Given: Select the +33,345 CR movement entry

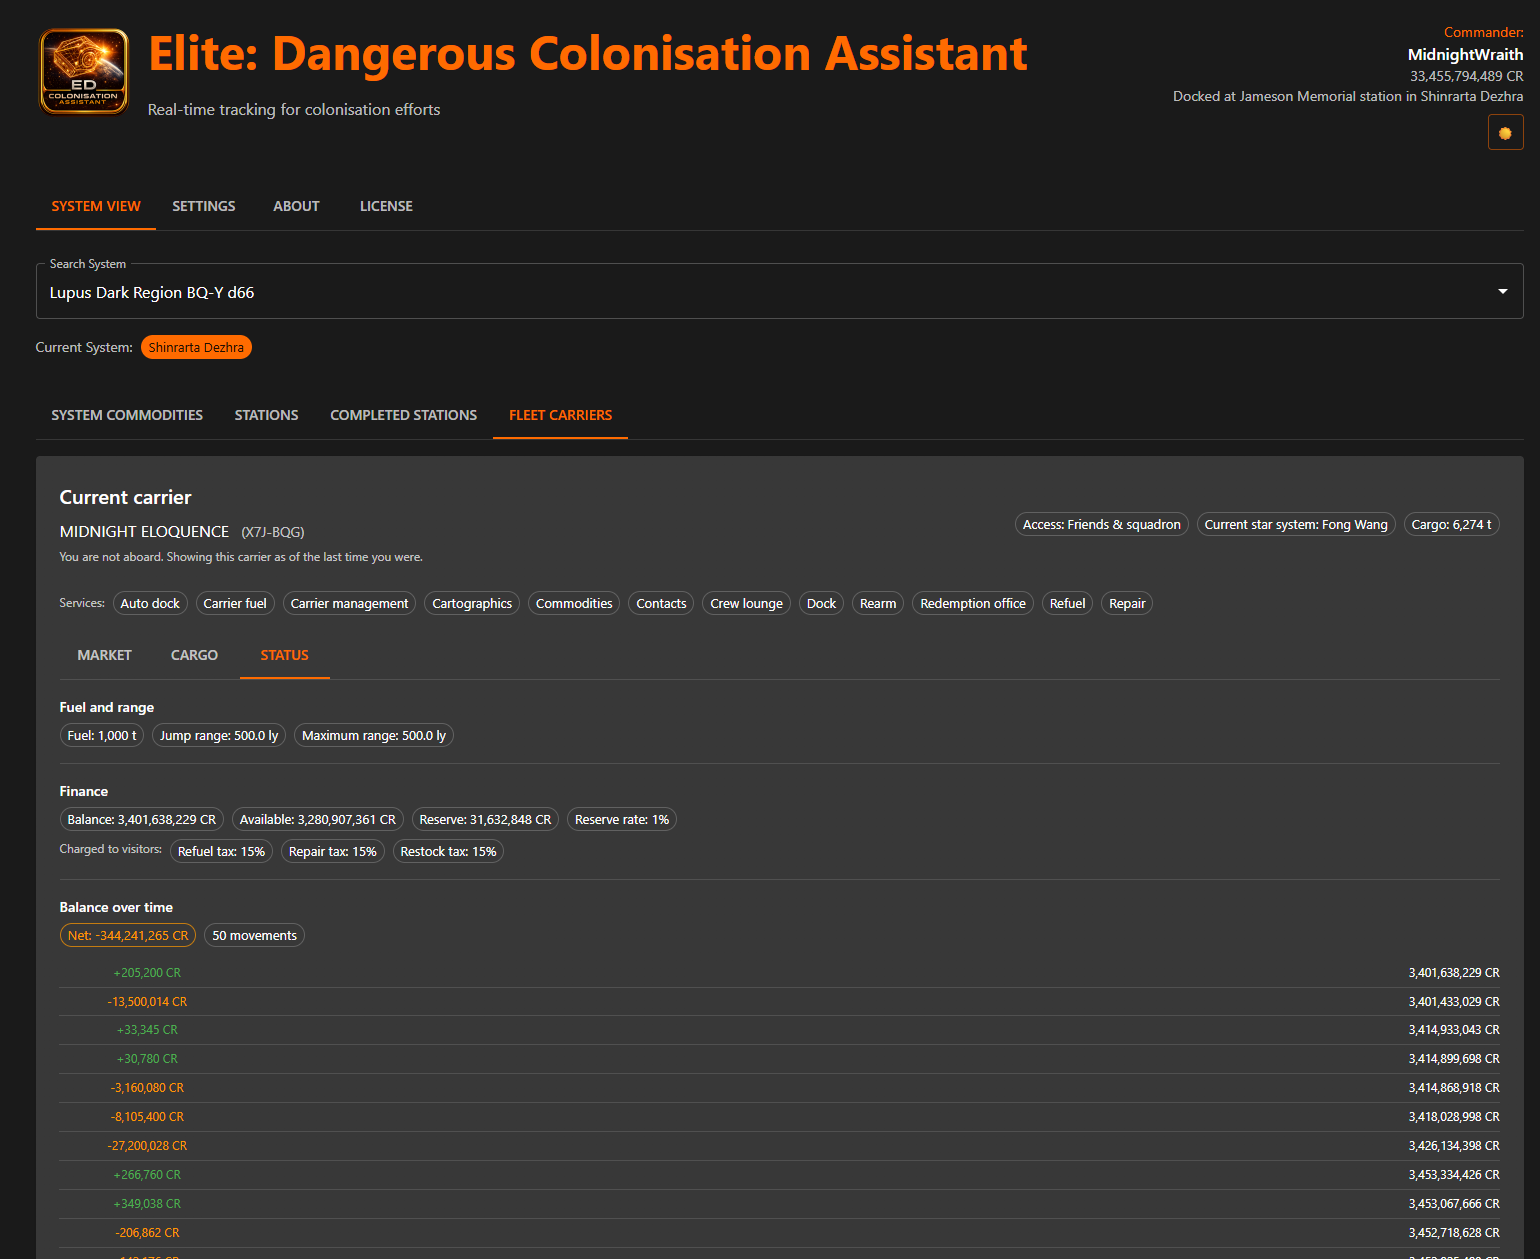Looking at the screenshot, I should click(779, 1030).
